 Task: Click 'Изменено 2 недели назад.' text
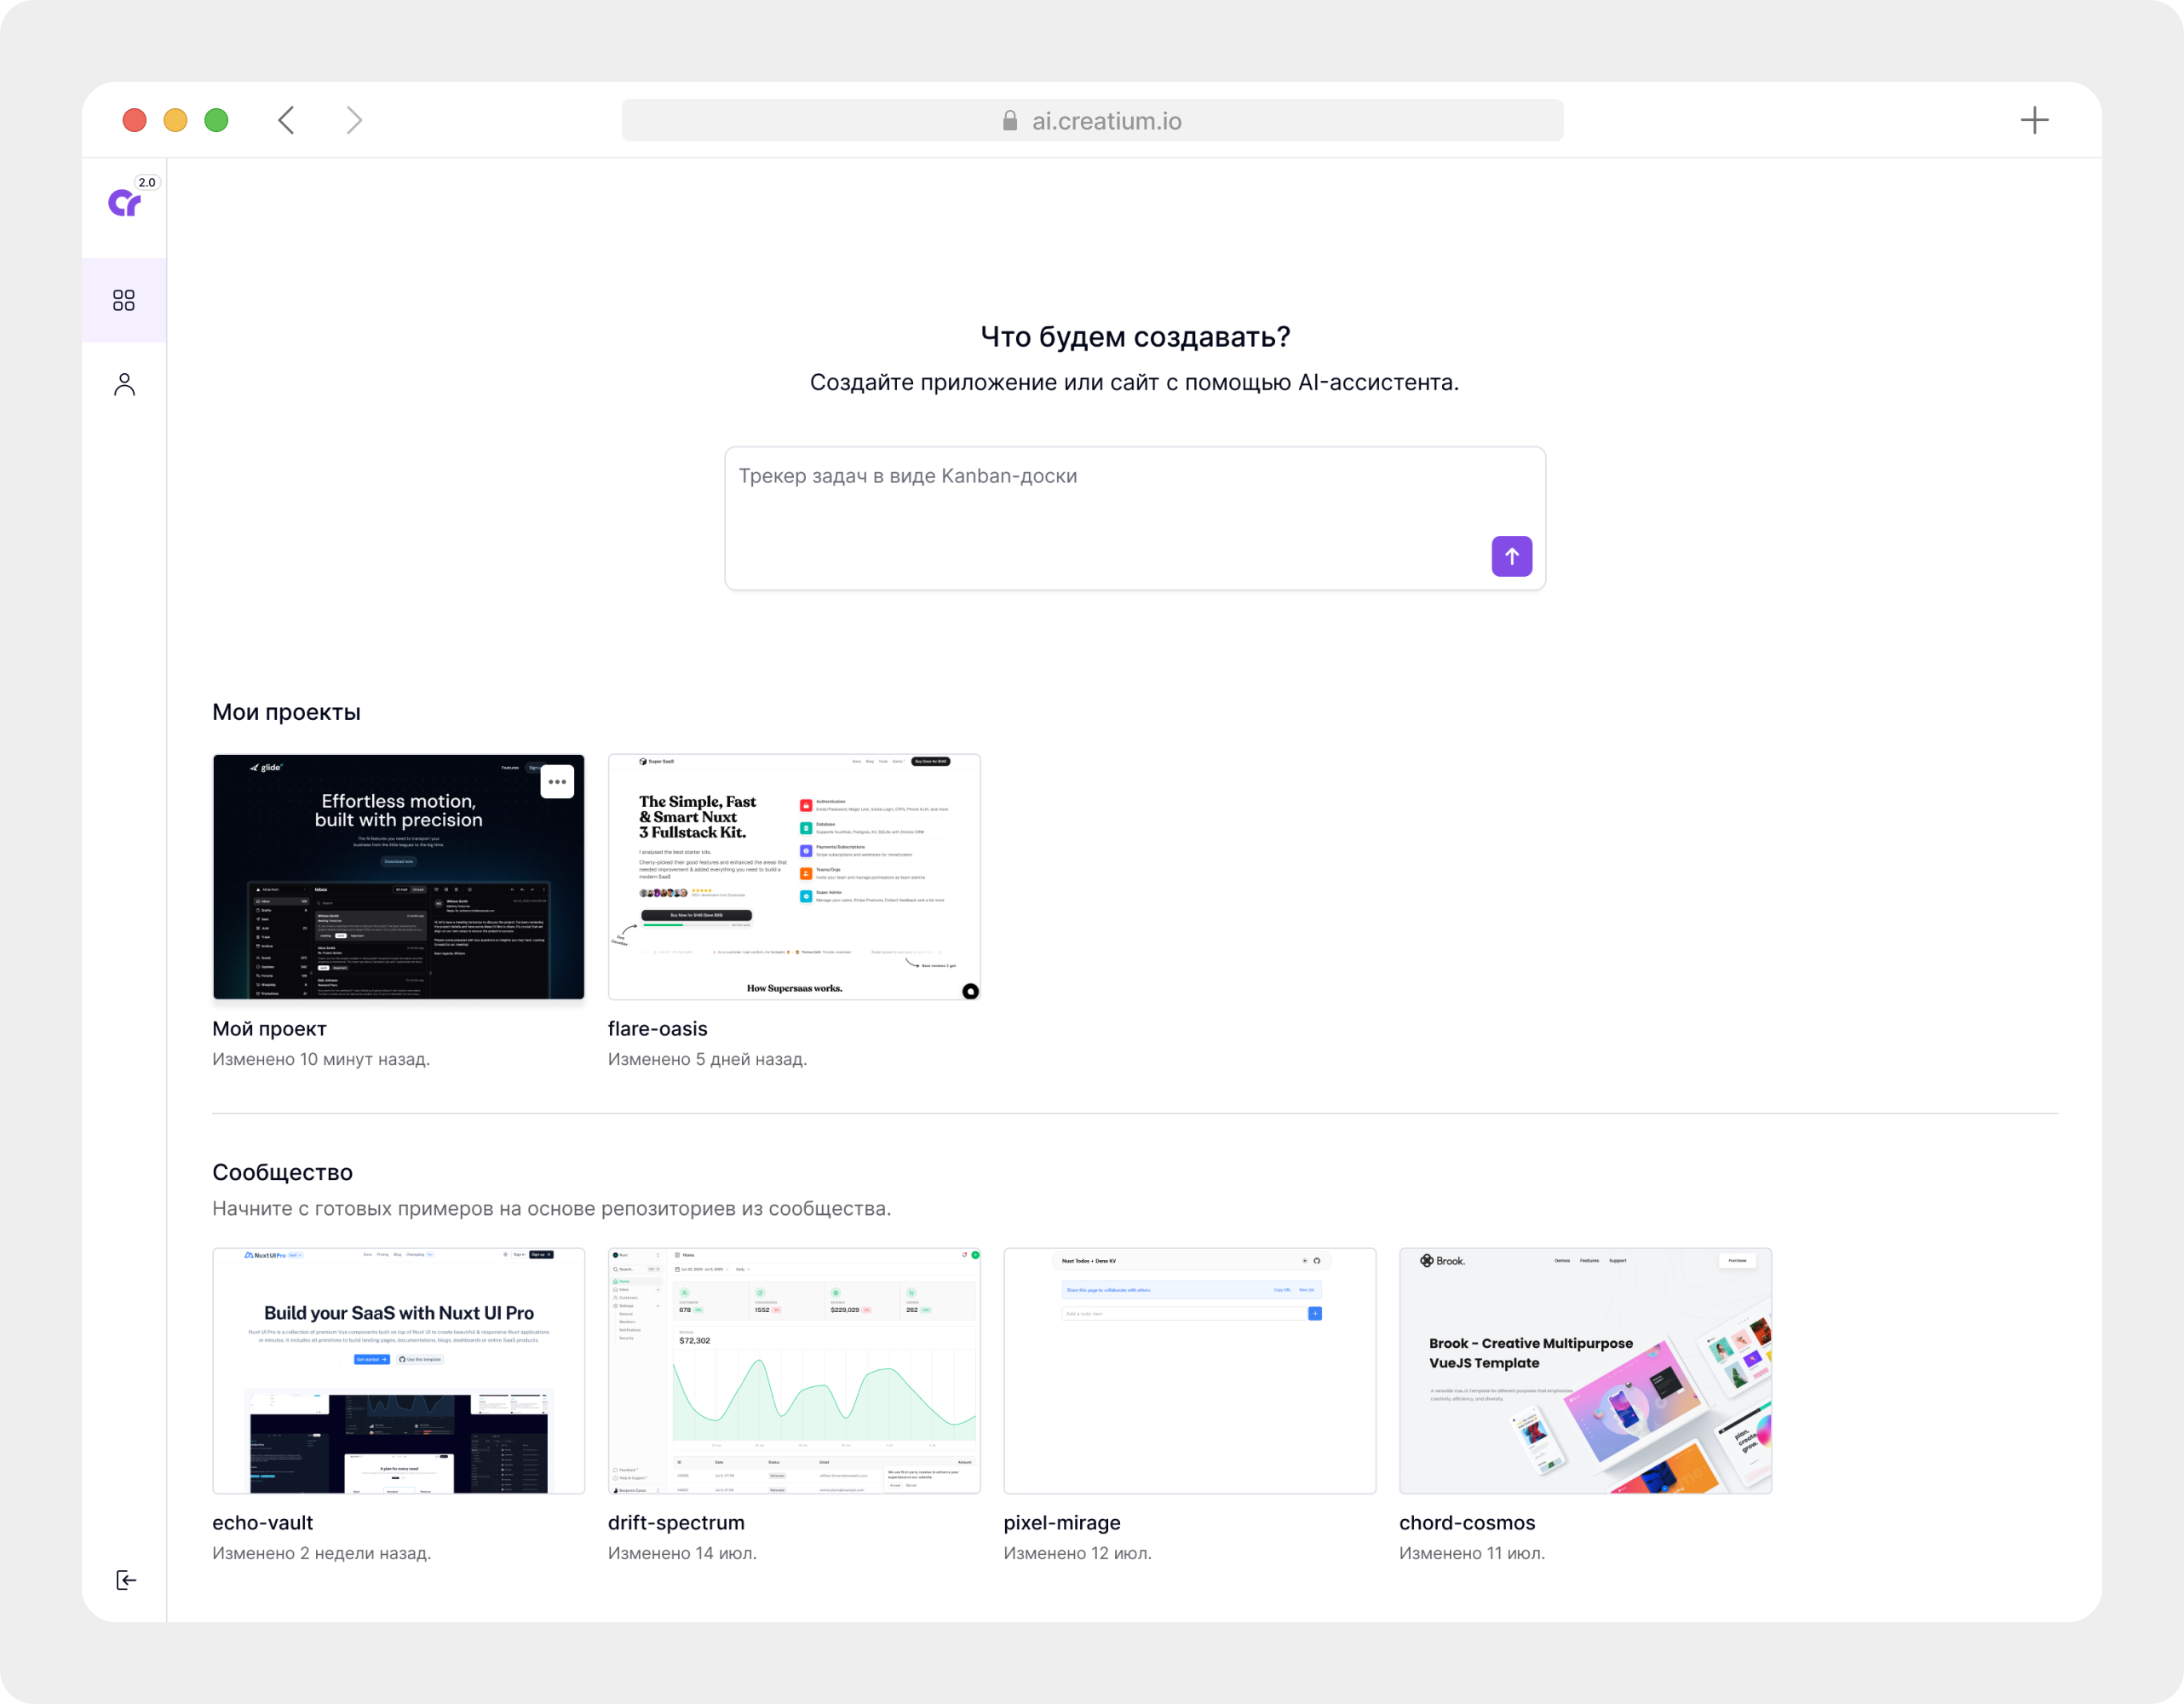322,1553
